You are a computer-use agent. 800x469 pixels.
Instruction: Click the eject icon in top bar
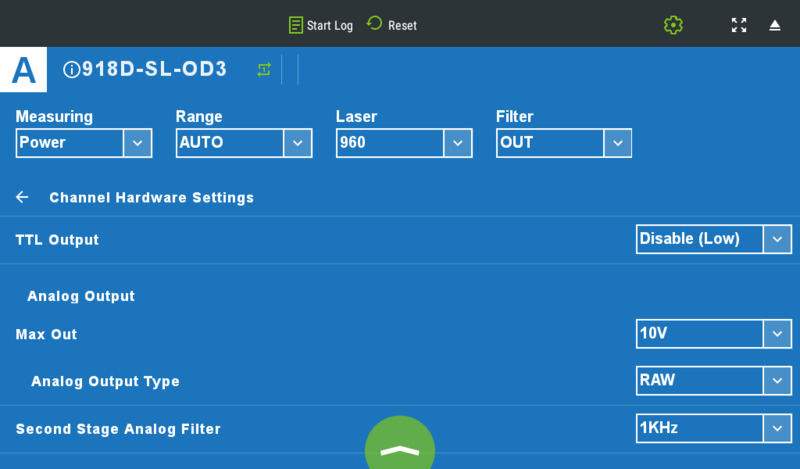(775, 25)
